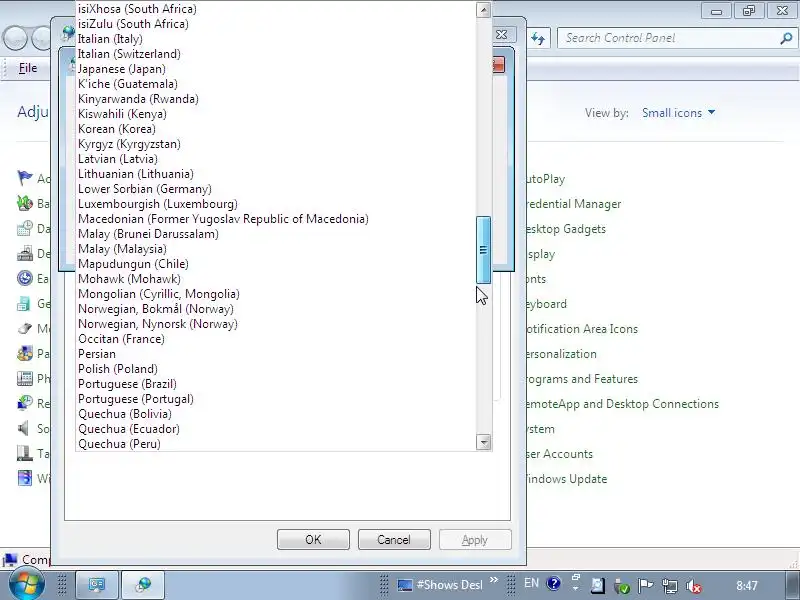Open the Phone and Modem icon
This screenshot has height=600, width=800.
(x=24, y=378)
